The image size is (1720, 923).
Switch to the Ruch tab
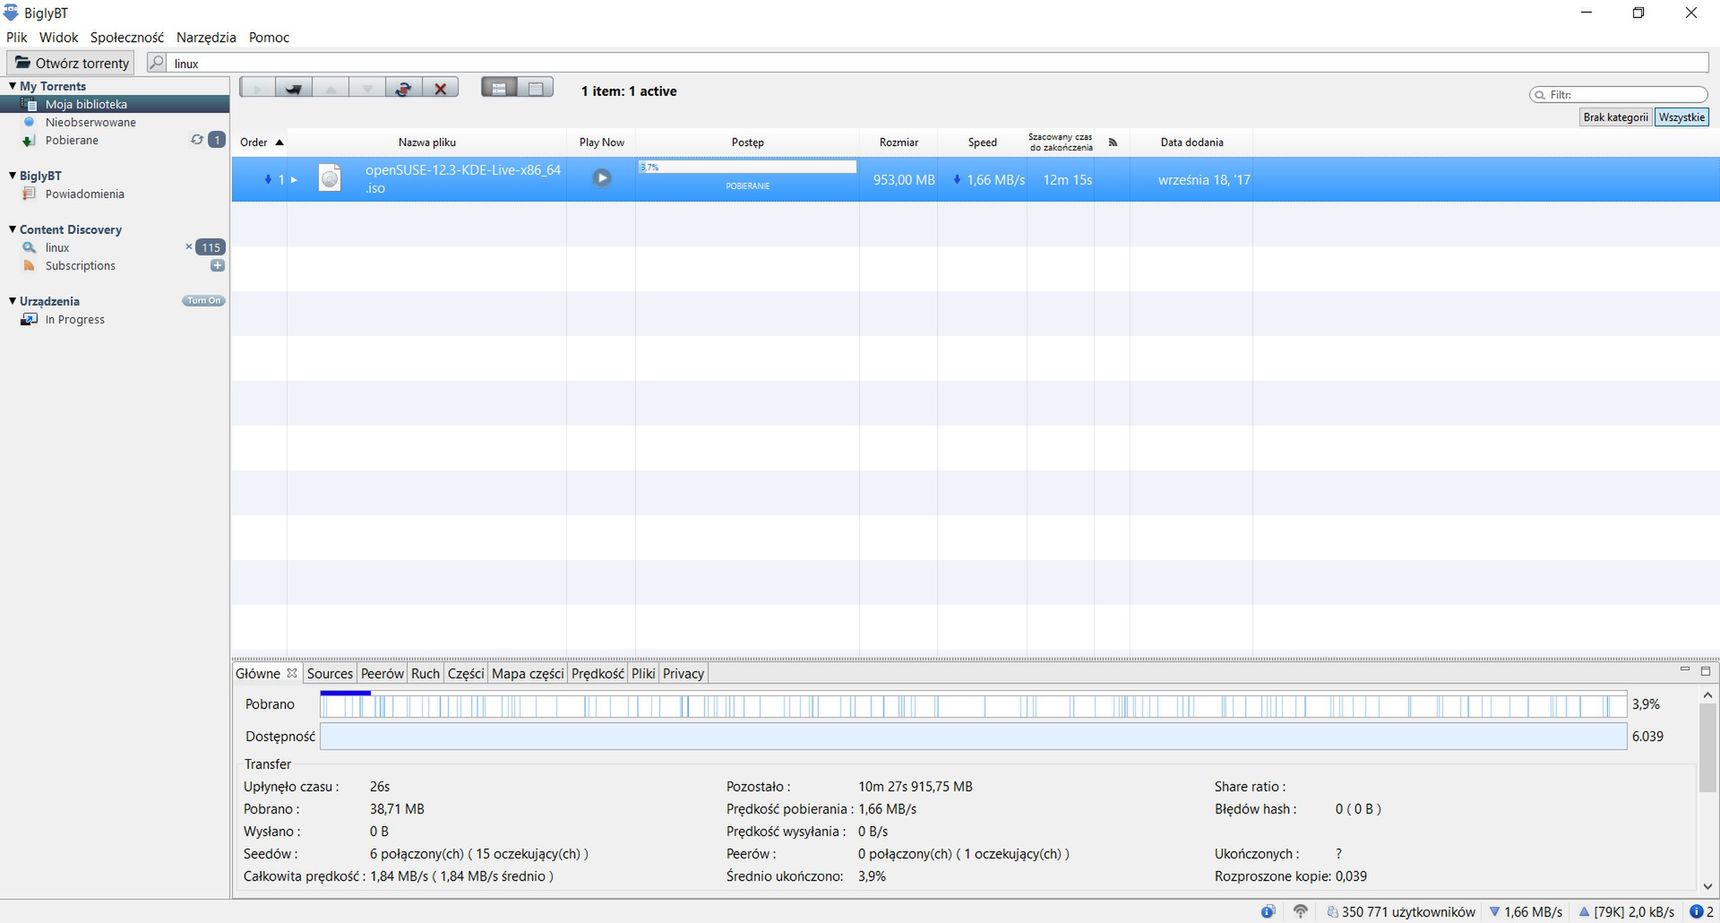click(x=425, y=673)
